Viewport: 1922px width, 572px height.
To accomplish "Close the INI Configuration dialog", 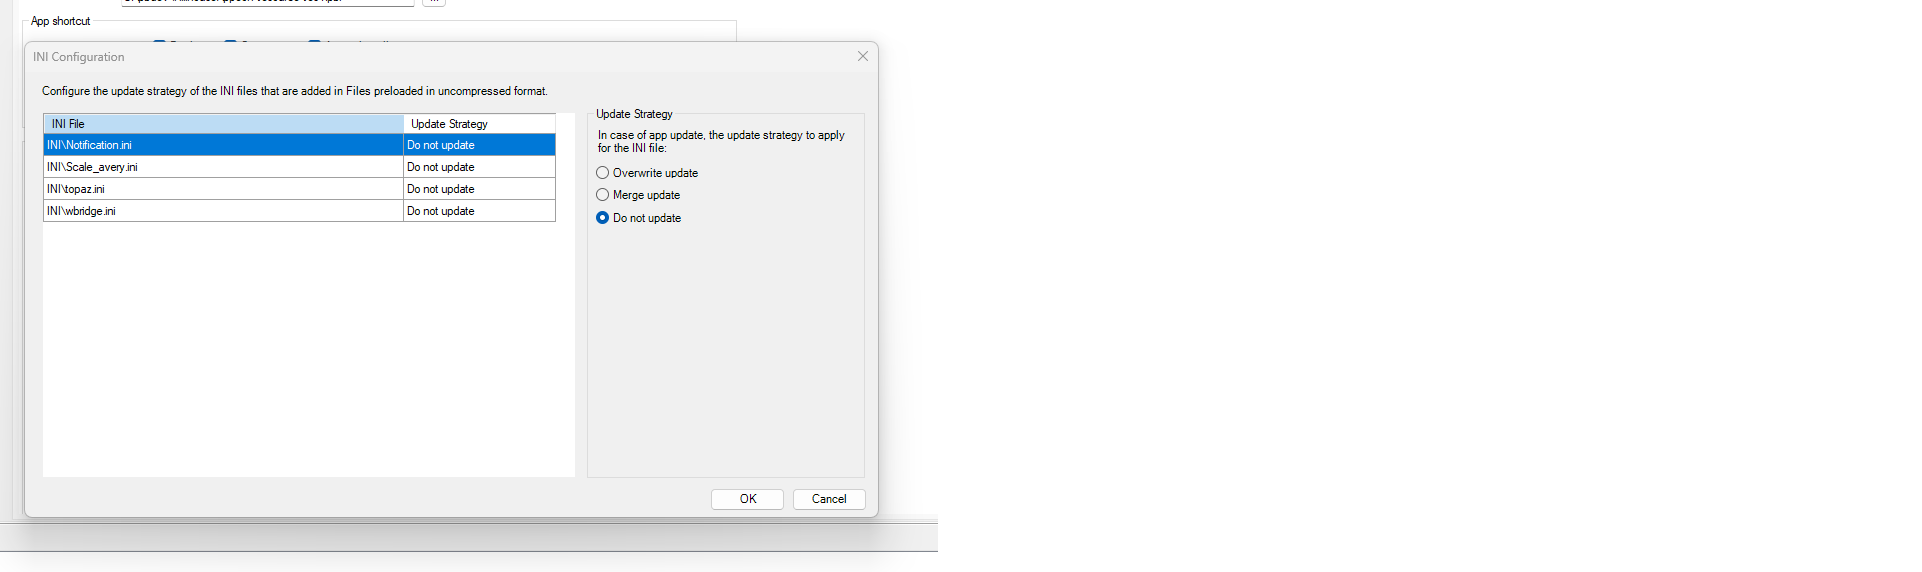I will click(x=862, y=57).
